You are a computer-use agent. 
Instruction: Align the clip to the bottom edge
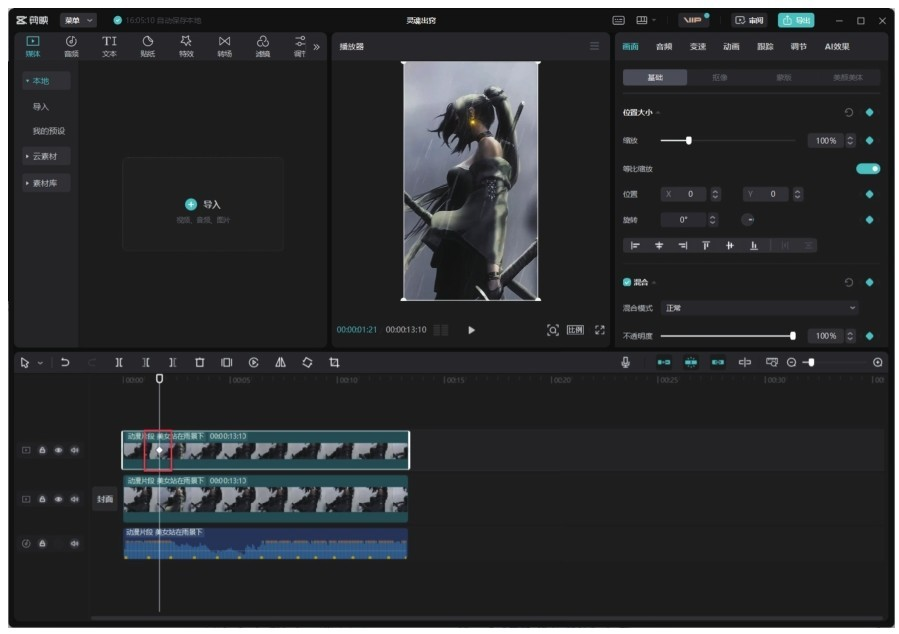click(x=754, y=246)
